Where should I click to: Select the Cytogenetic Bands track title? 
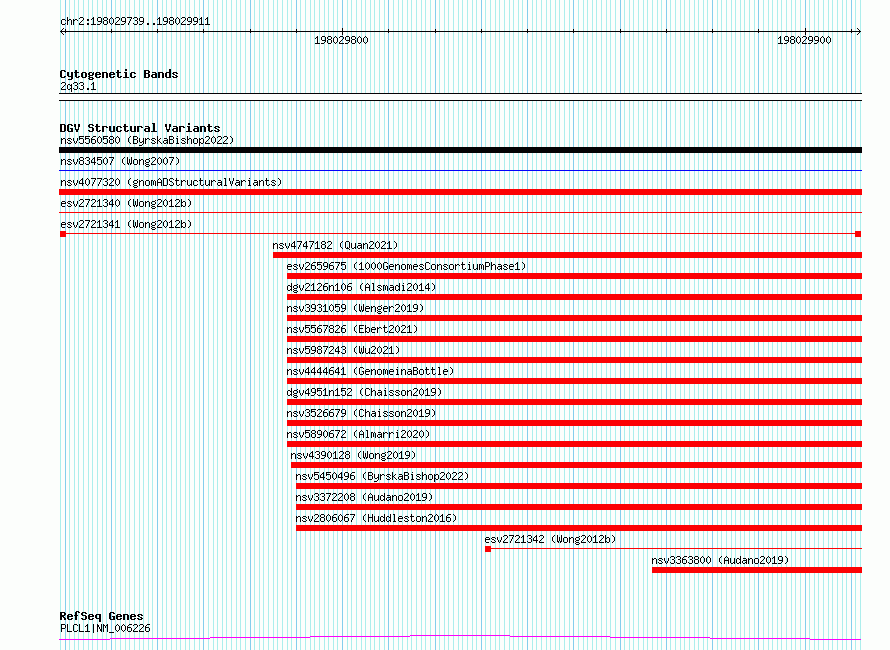click(119, 74)
